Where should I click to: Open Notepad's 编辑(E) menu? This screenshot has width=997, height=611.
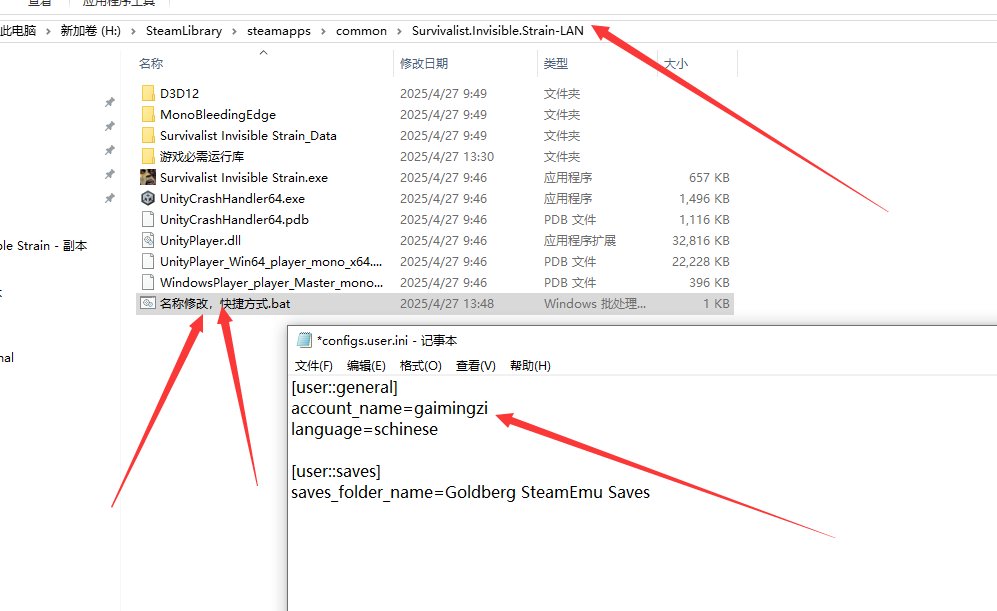point(366,366)
